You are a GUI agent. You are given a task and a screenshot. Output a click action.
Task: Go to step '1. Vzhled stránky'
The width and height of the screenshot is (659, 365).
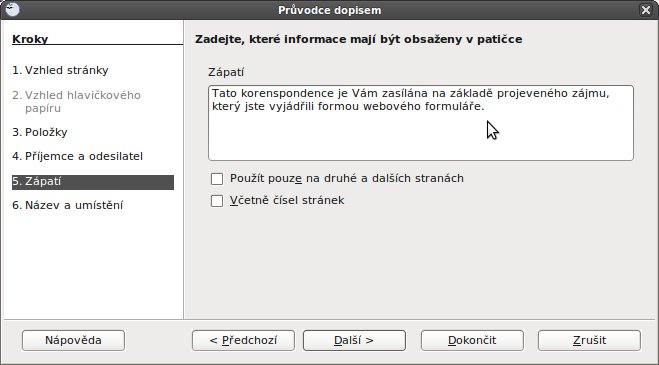60,70
